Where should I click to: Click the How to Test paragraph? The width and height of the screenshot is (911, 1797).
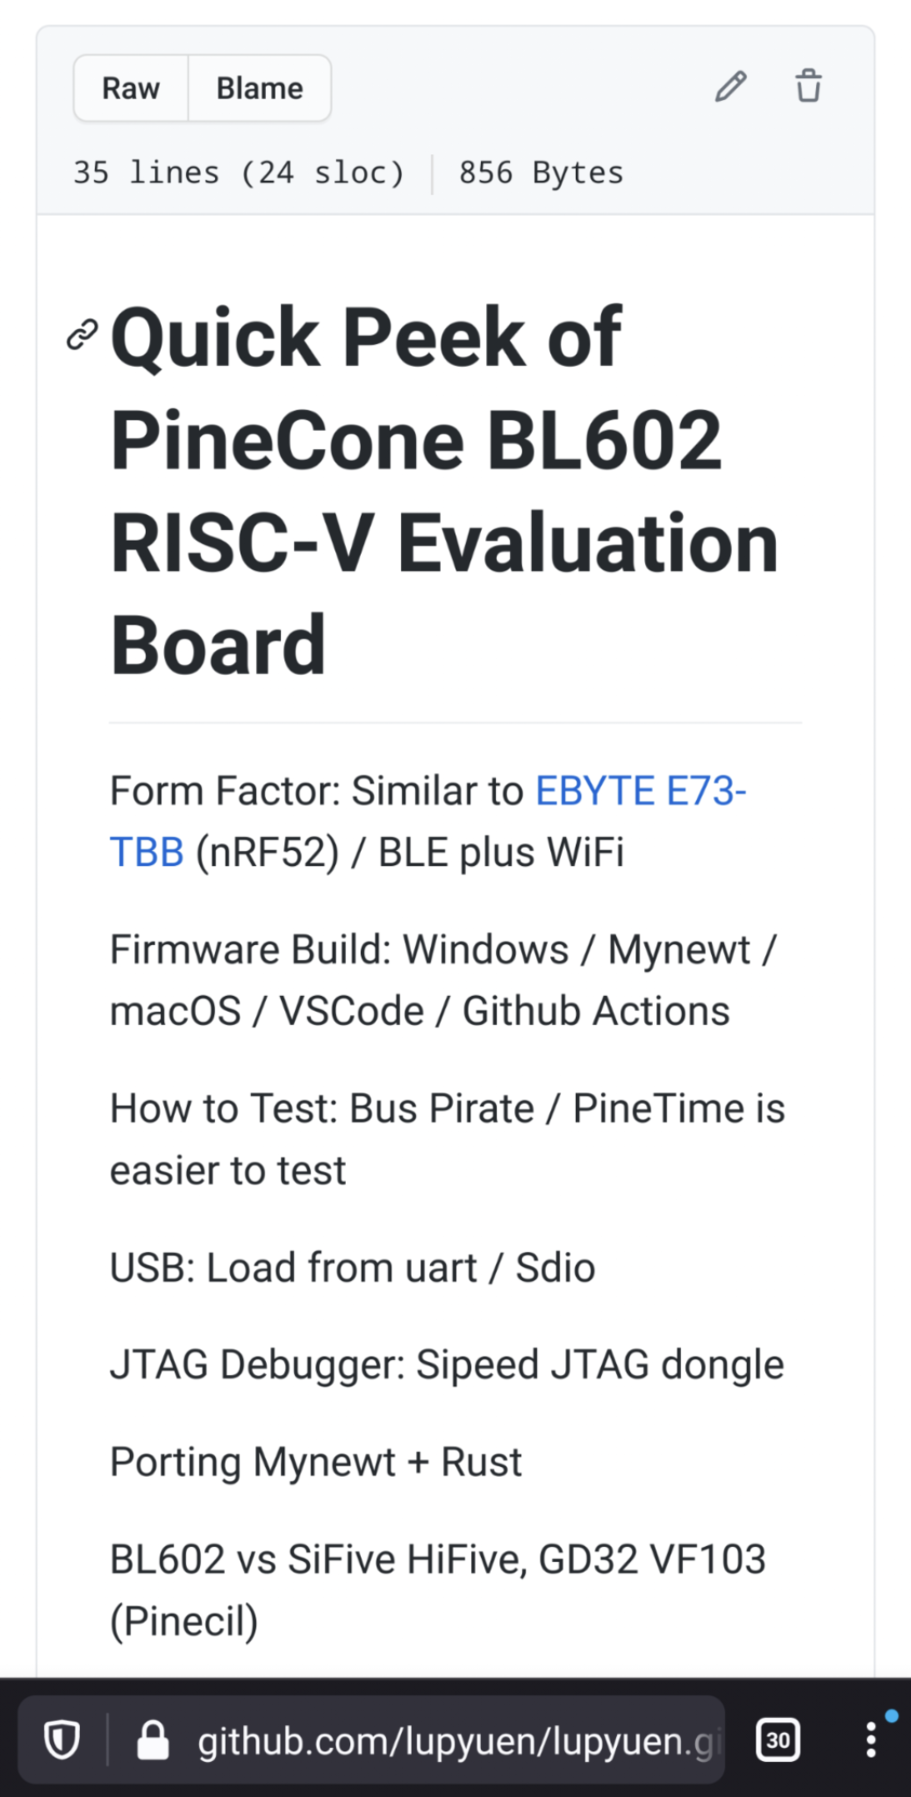[x=446, y=1139]
